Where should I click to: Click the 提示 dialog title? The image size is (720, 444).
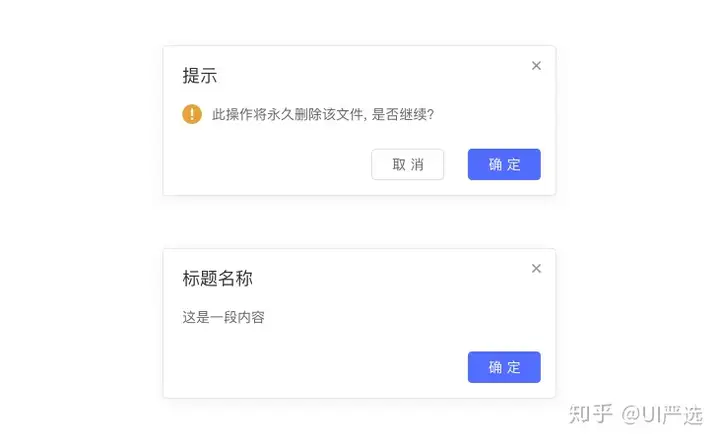pos(200,76)
